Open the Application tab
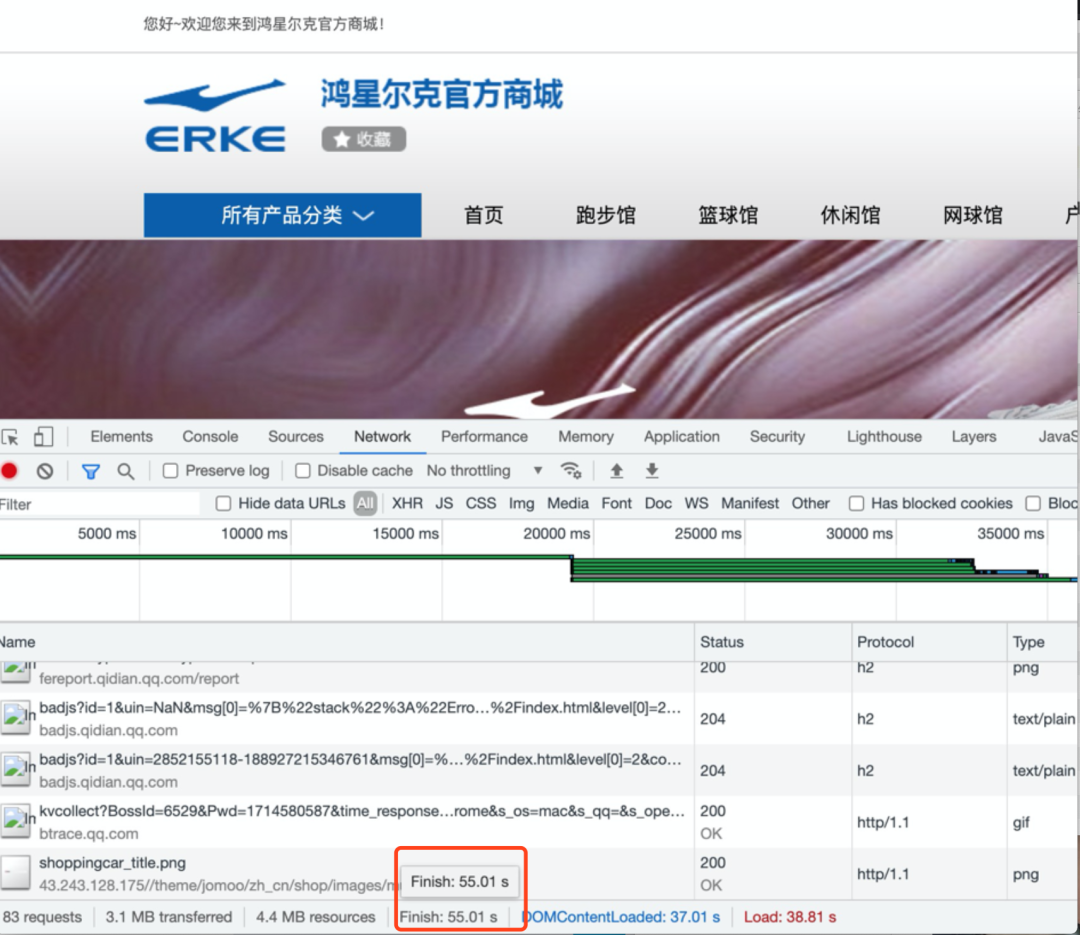 click(682, 437)
